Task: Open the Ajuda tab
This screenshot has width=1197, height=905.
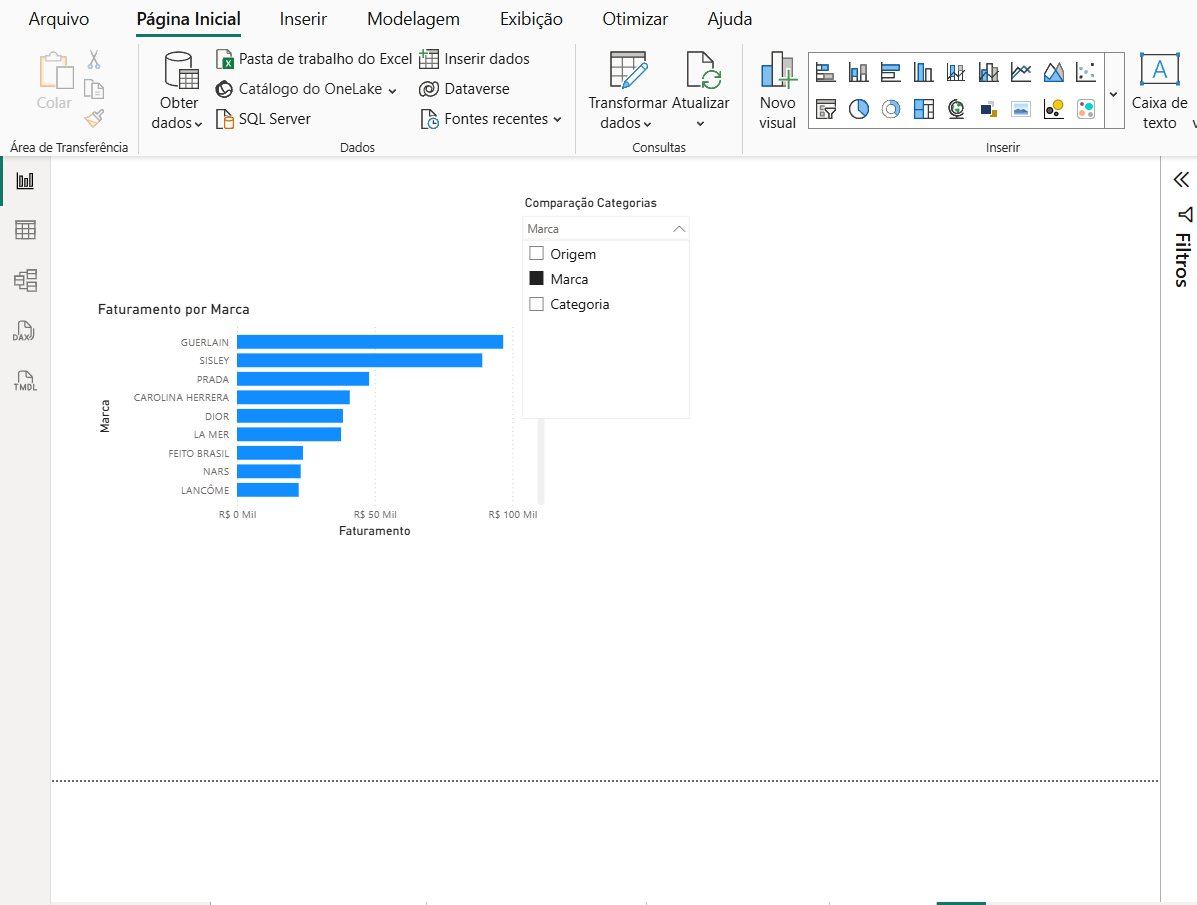Action: [x=730, y=19]
